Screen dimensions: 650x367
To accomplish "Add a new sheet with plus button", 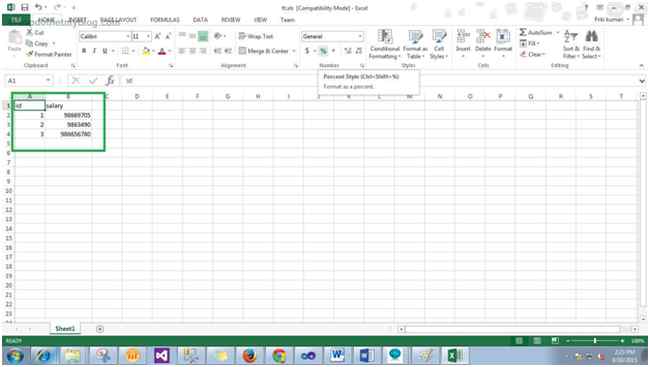I will [x=100, y=329].
